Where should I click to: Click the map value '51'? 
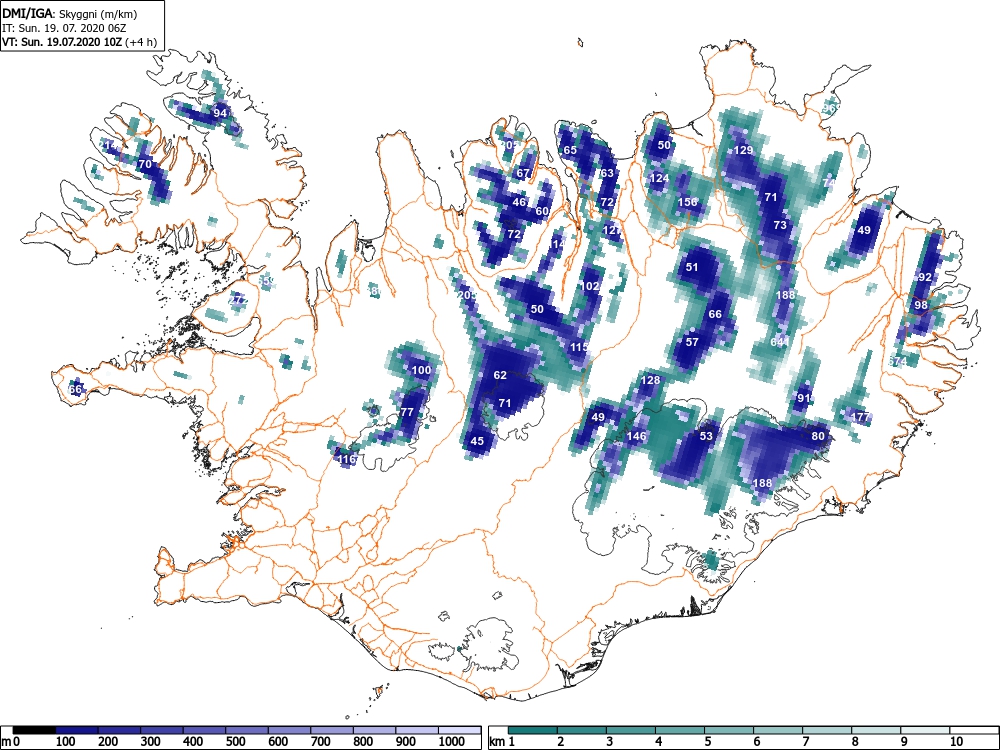point(692,267)
